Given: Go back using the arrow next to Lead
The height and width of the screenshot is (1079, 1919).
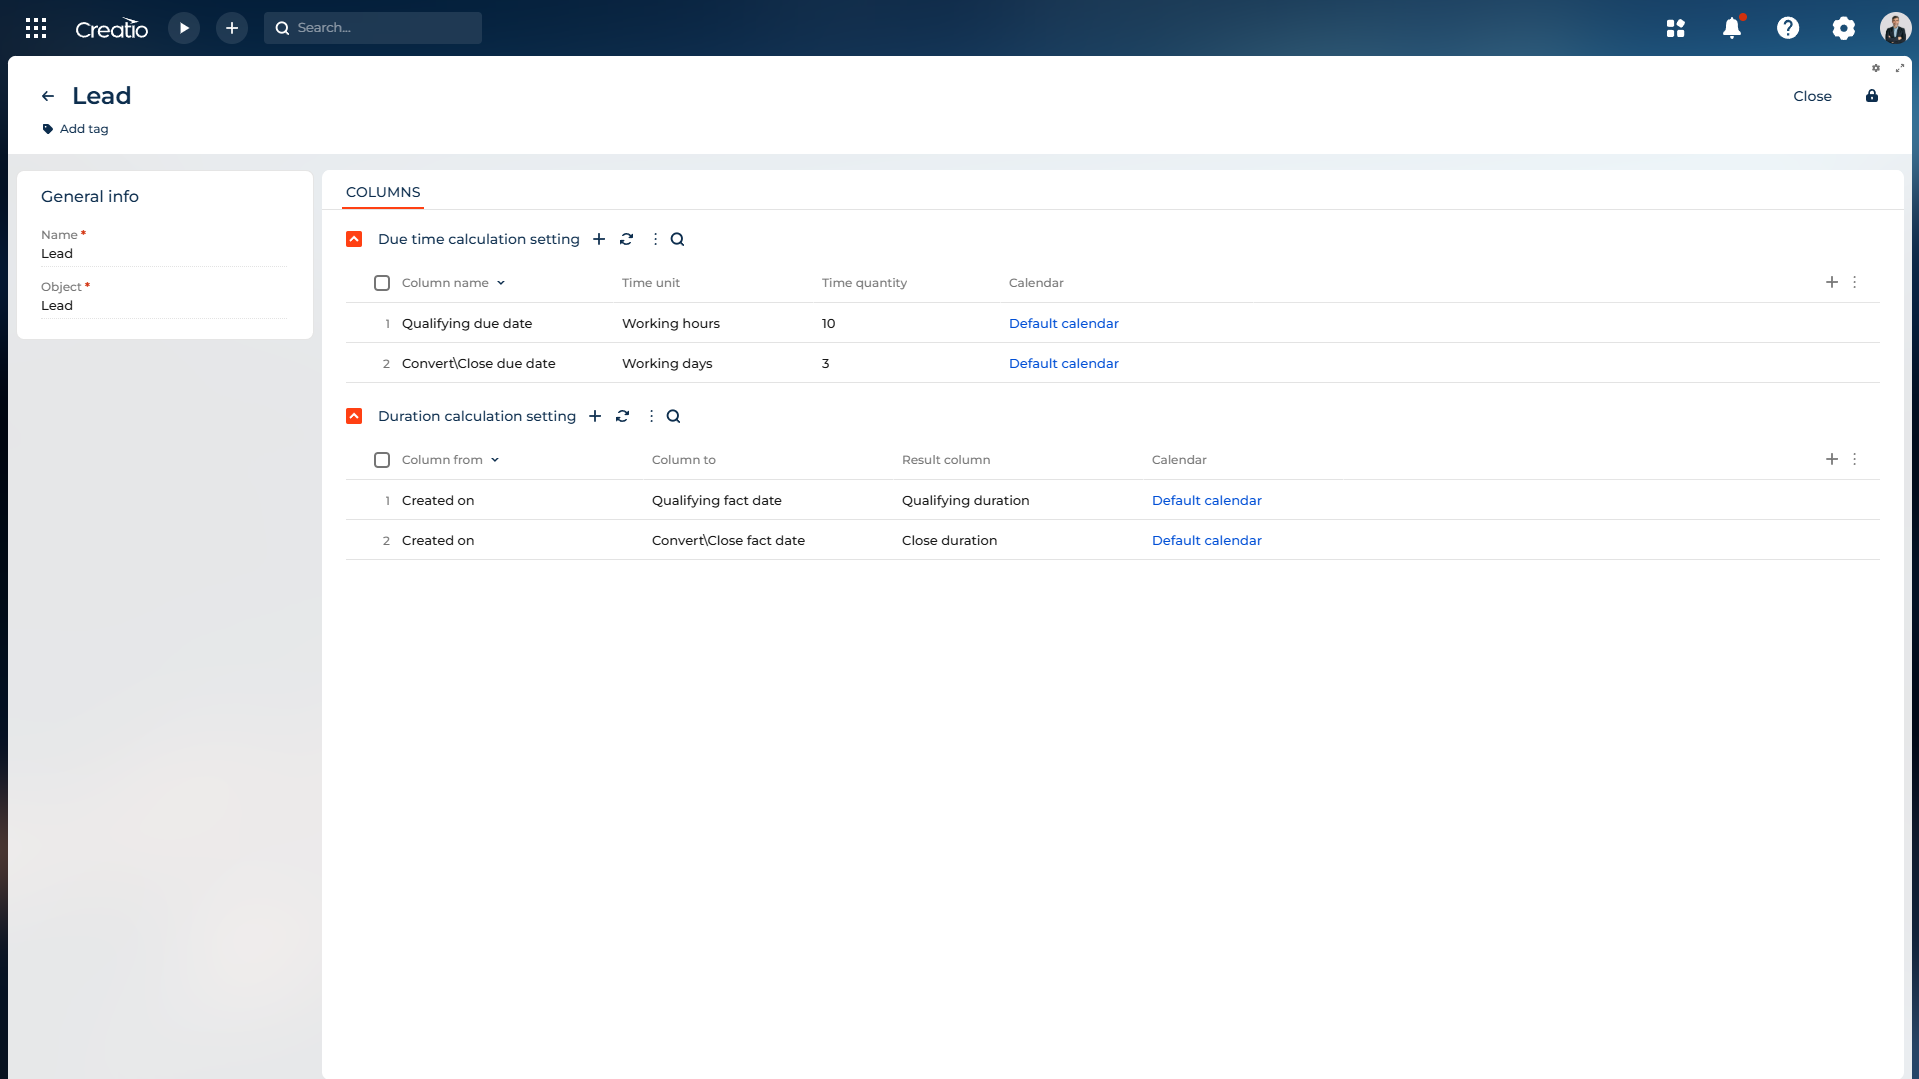Looking at the screenshot, I should point(48,96).
